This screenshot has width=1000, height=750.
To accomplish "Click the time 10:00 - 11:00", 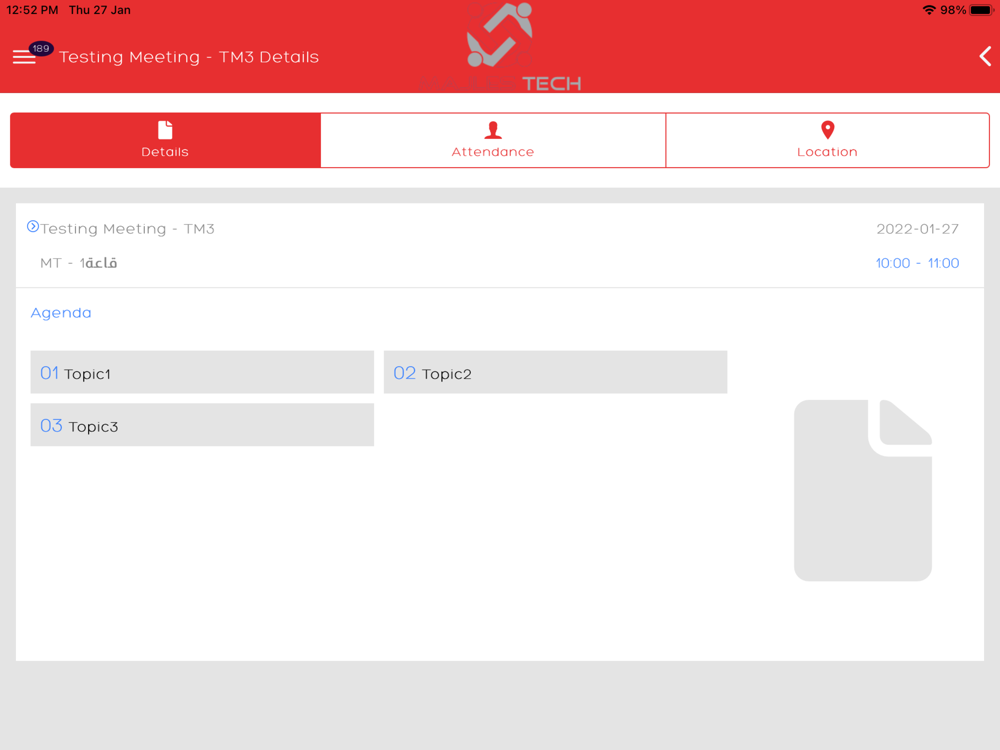I will 917,263.
